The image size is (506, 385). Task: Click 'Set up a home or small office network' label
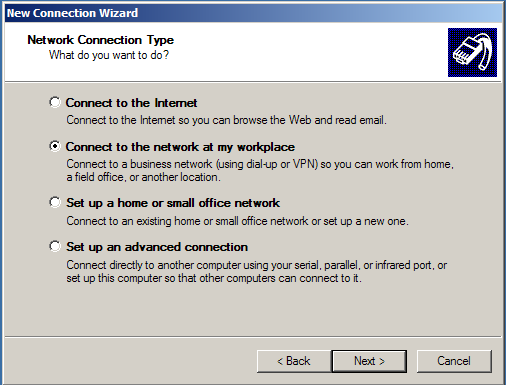coord(173,203)
